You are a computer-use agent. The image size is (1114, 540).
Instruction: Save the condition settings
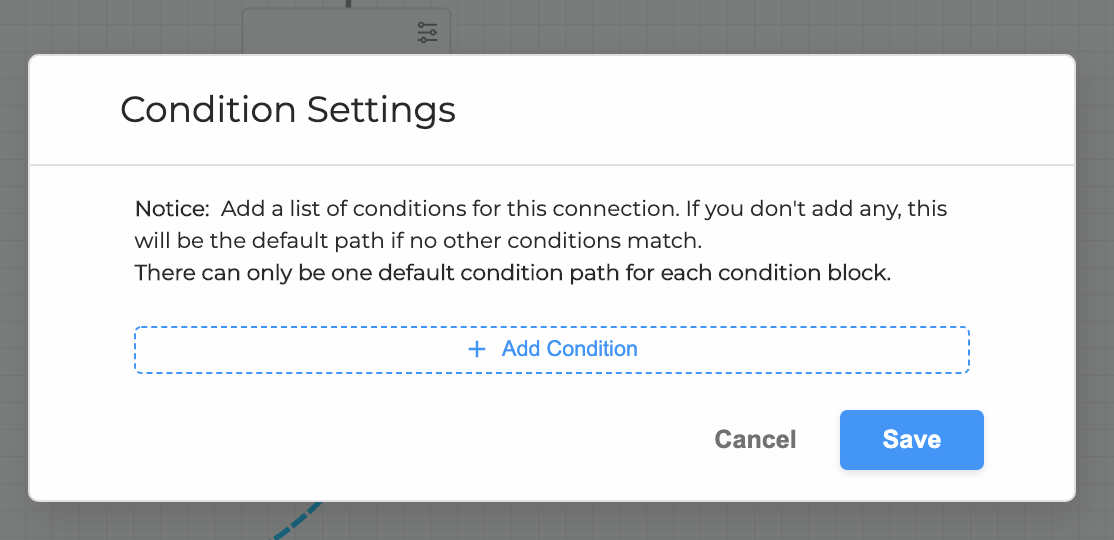[x=911, y=440]
